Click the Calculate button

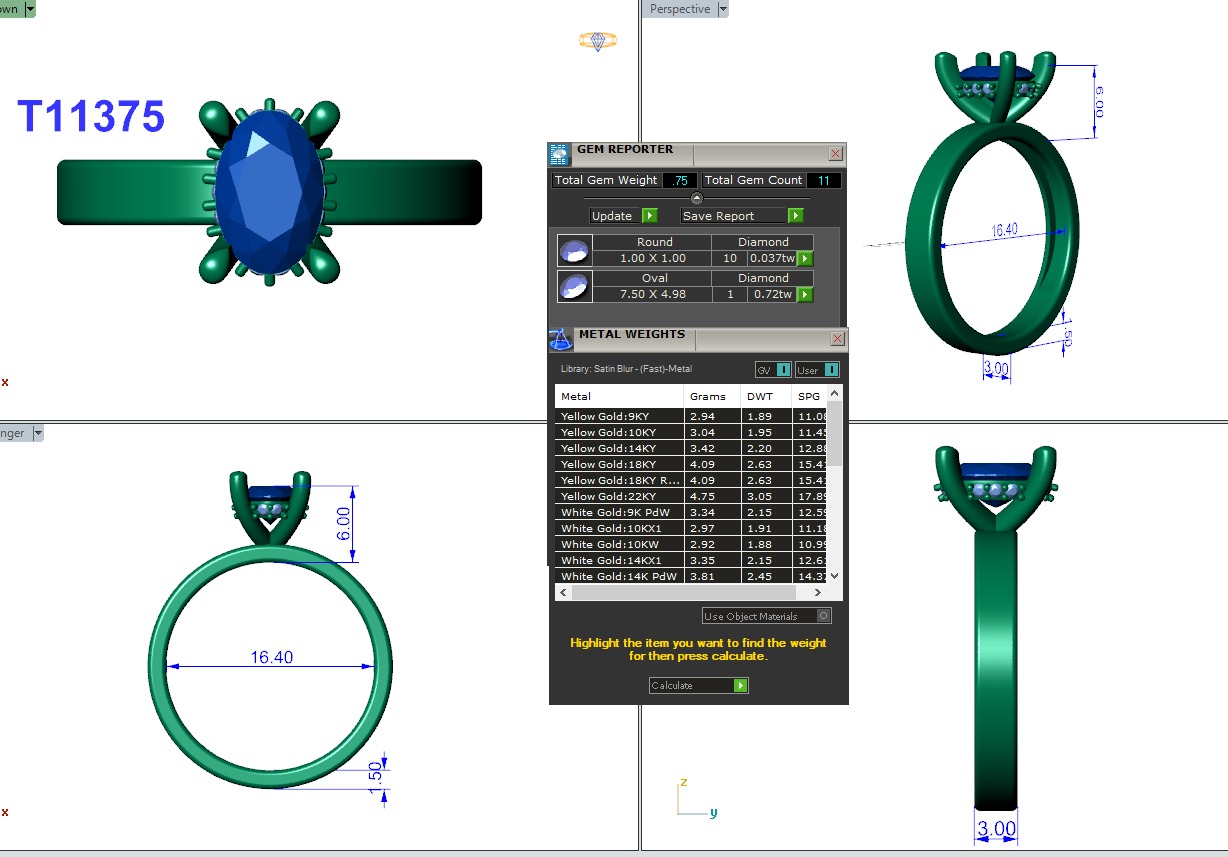pyautogui.click(x=698, y=685)
